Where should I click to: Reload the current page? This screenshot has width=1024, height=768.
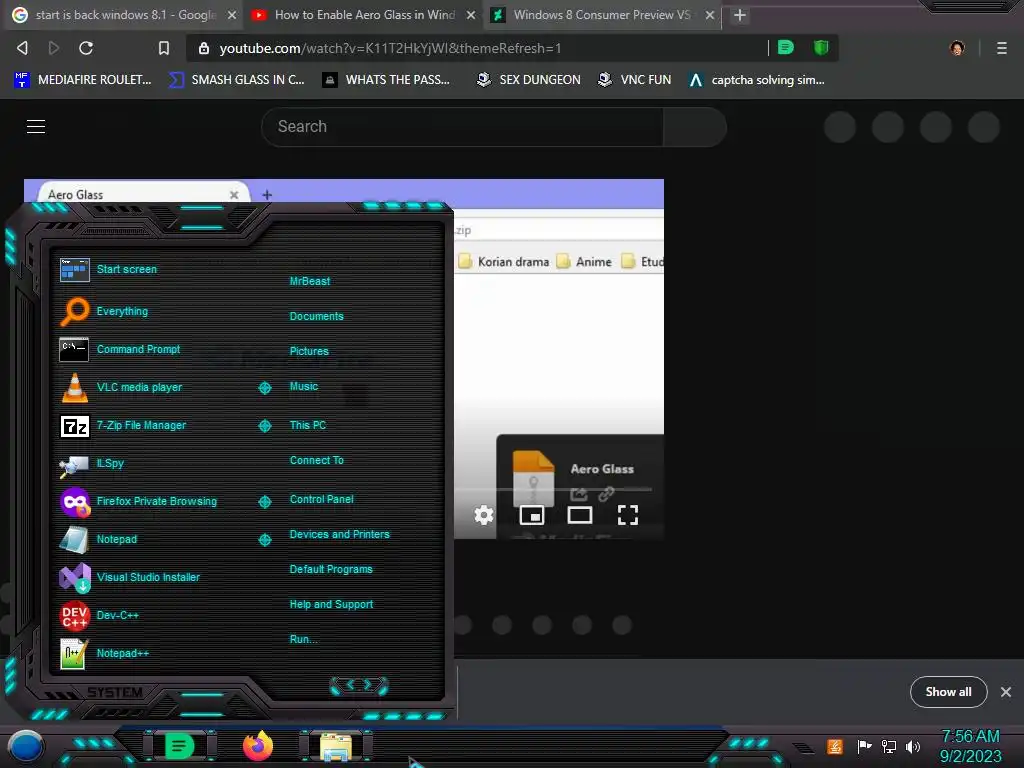click(86, 48)
